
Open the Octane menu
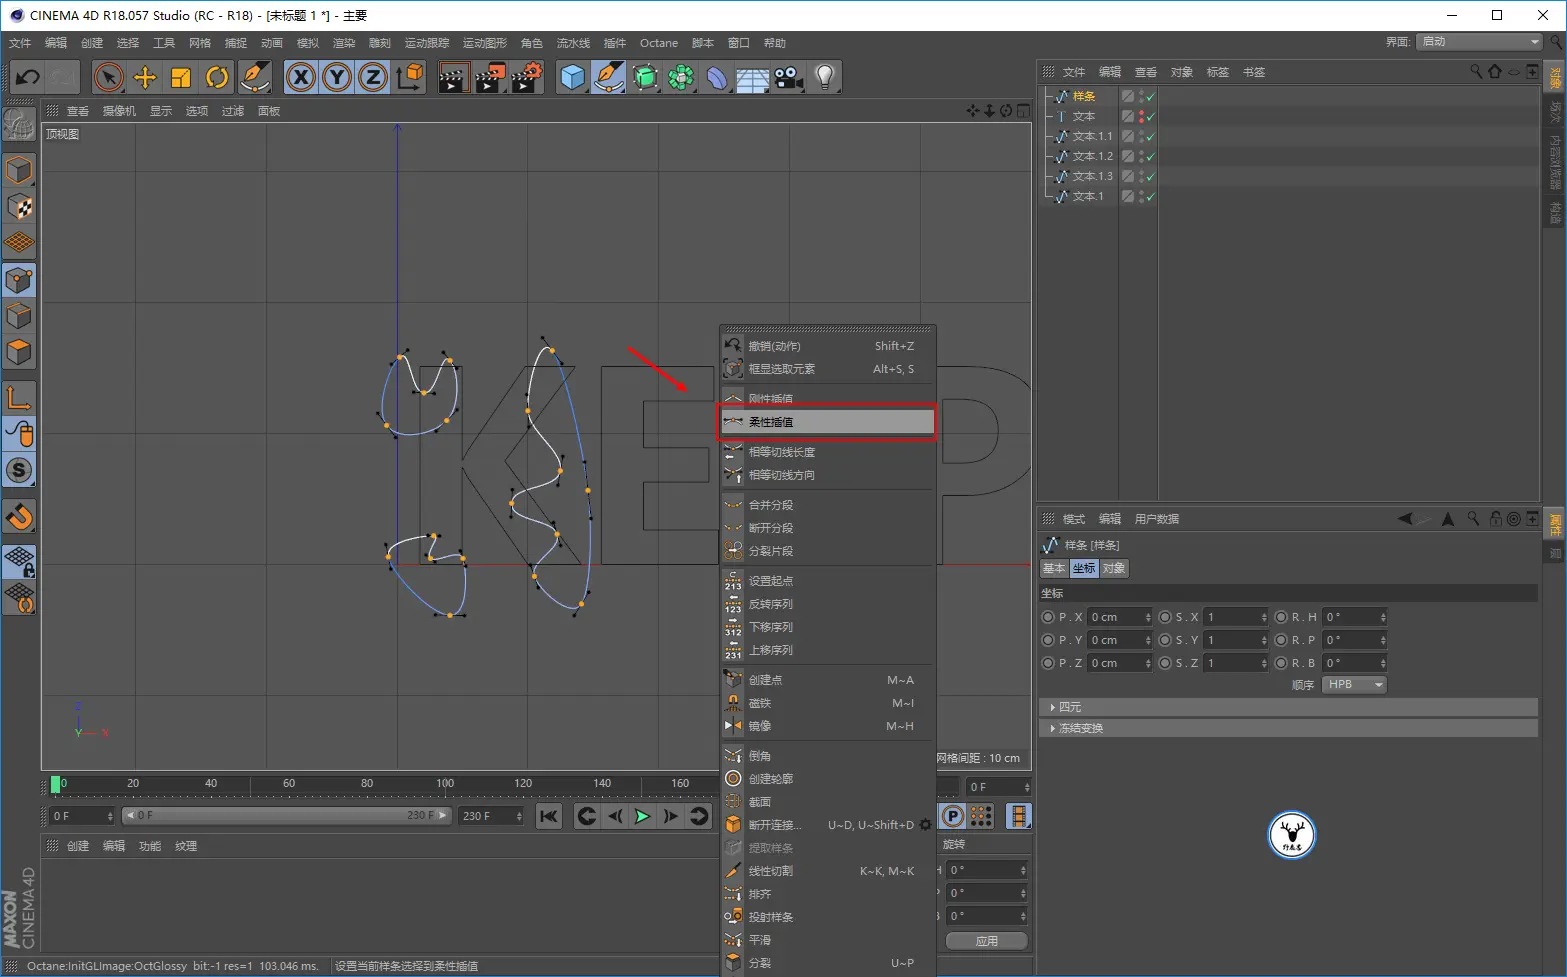[659, 43]
